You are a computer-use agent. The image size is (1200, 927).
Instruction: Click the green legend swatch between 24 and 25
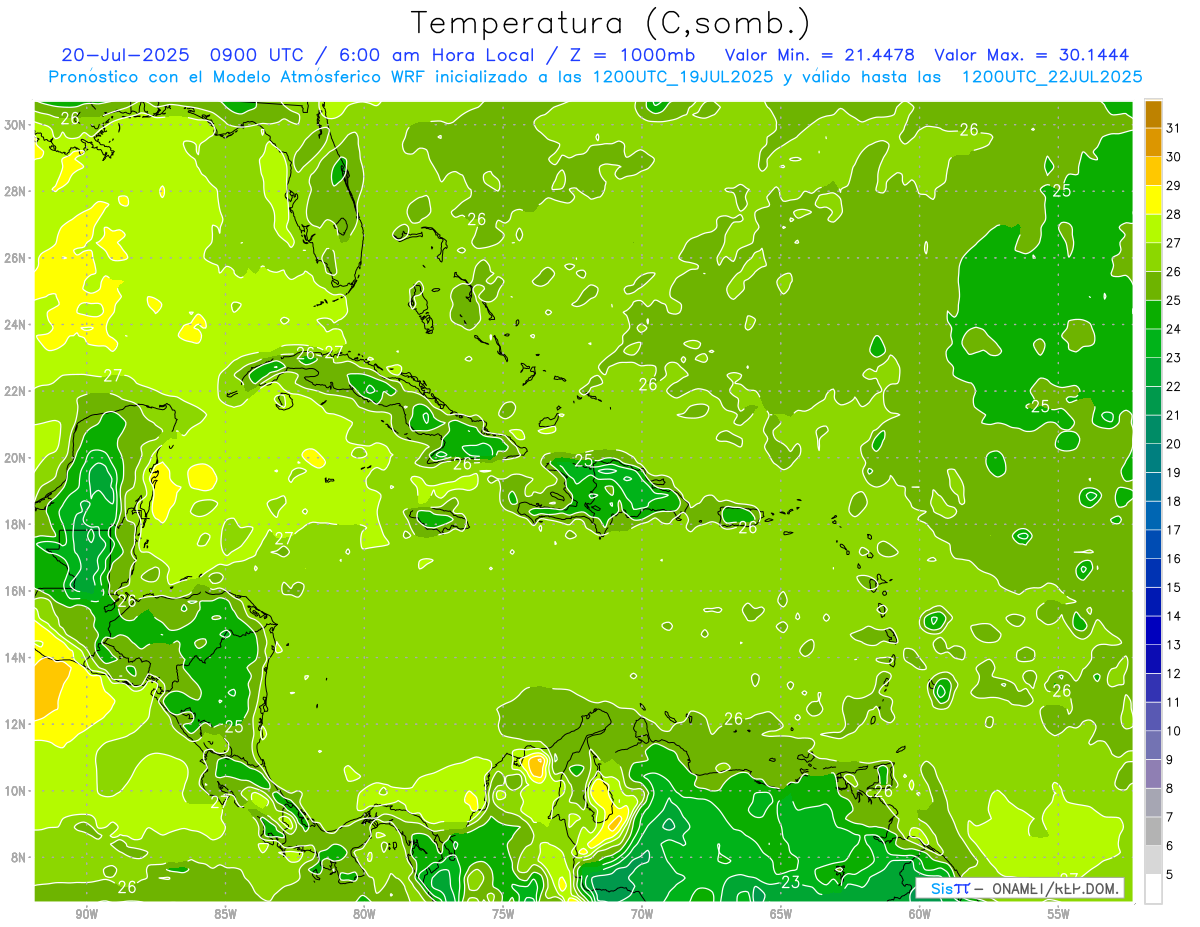click(x=1153, y=315)
